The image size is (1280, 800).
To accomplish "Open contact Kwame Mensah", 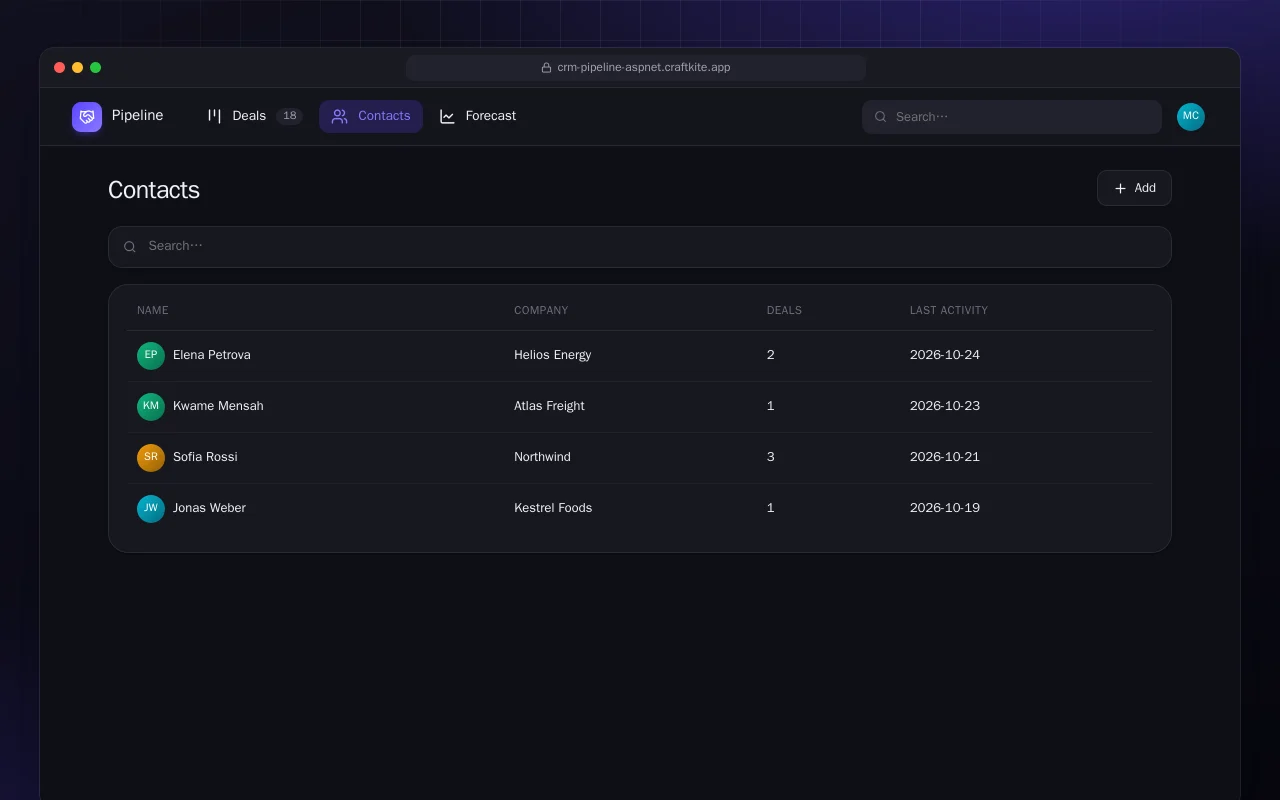I will pyautogui.click(x=218, y=406).
